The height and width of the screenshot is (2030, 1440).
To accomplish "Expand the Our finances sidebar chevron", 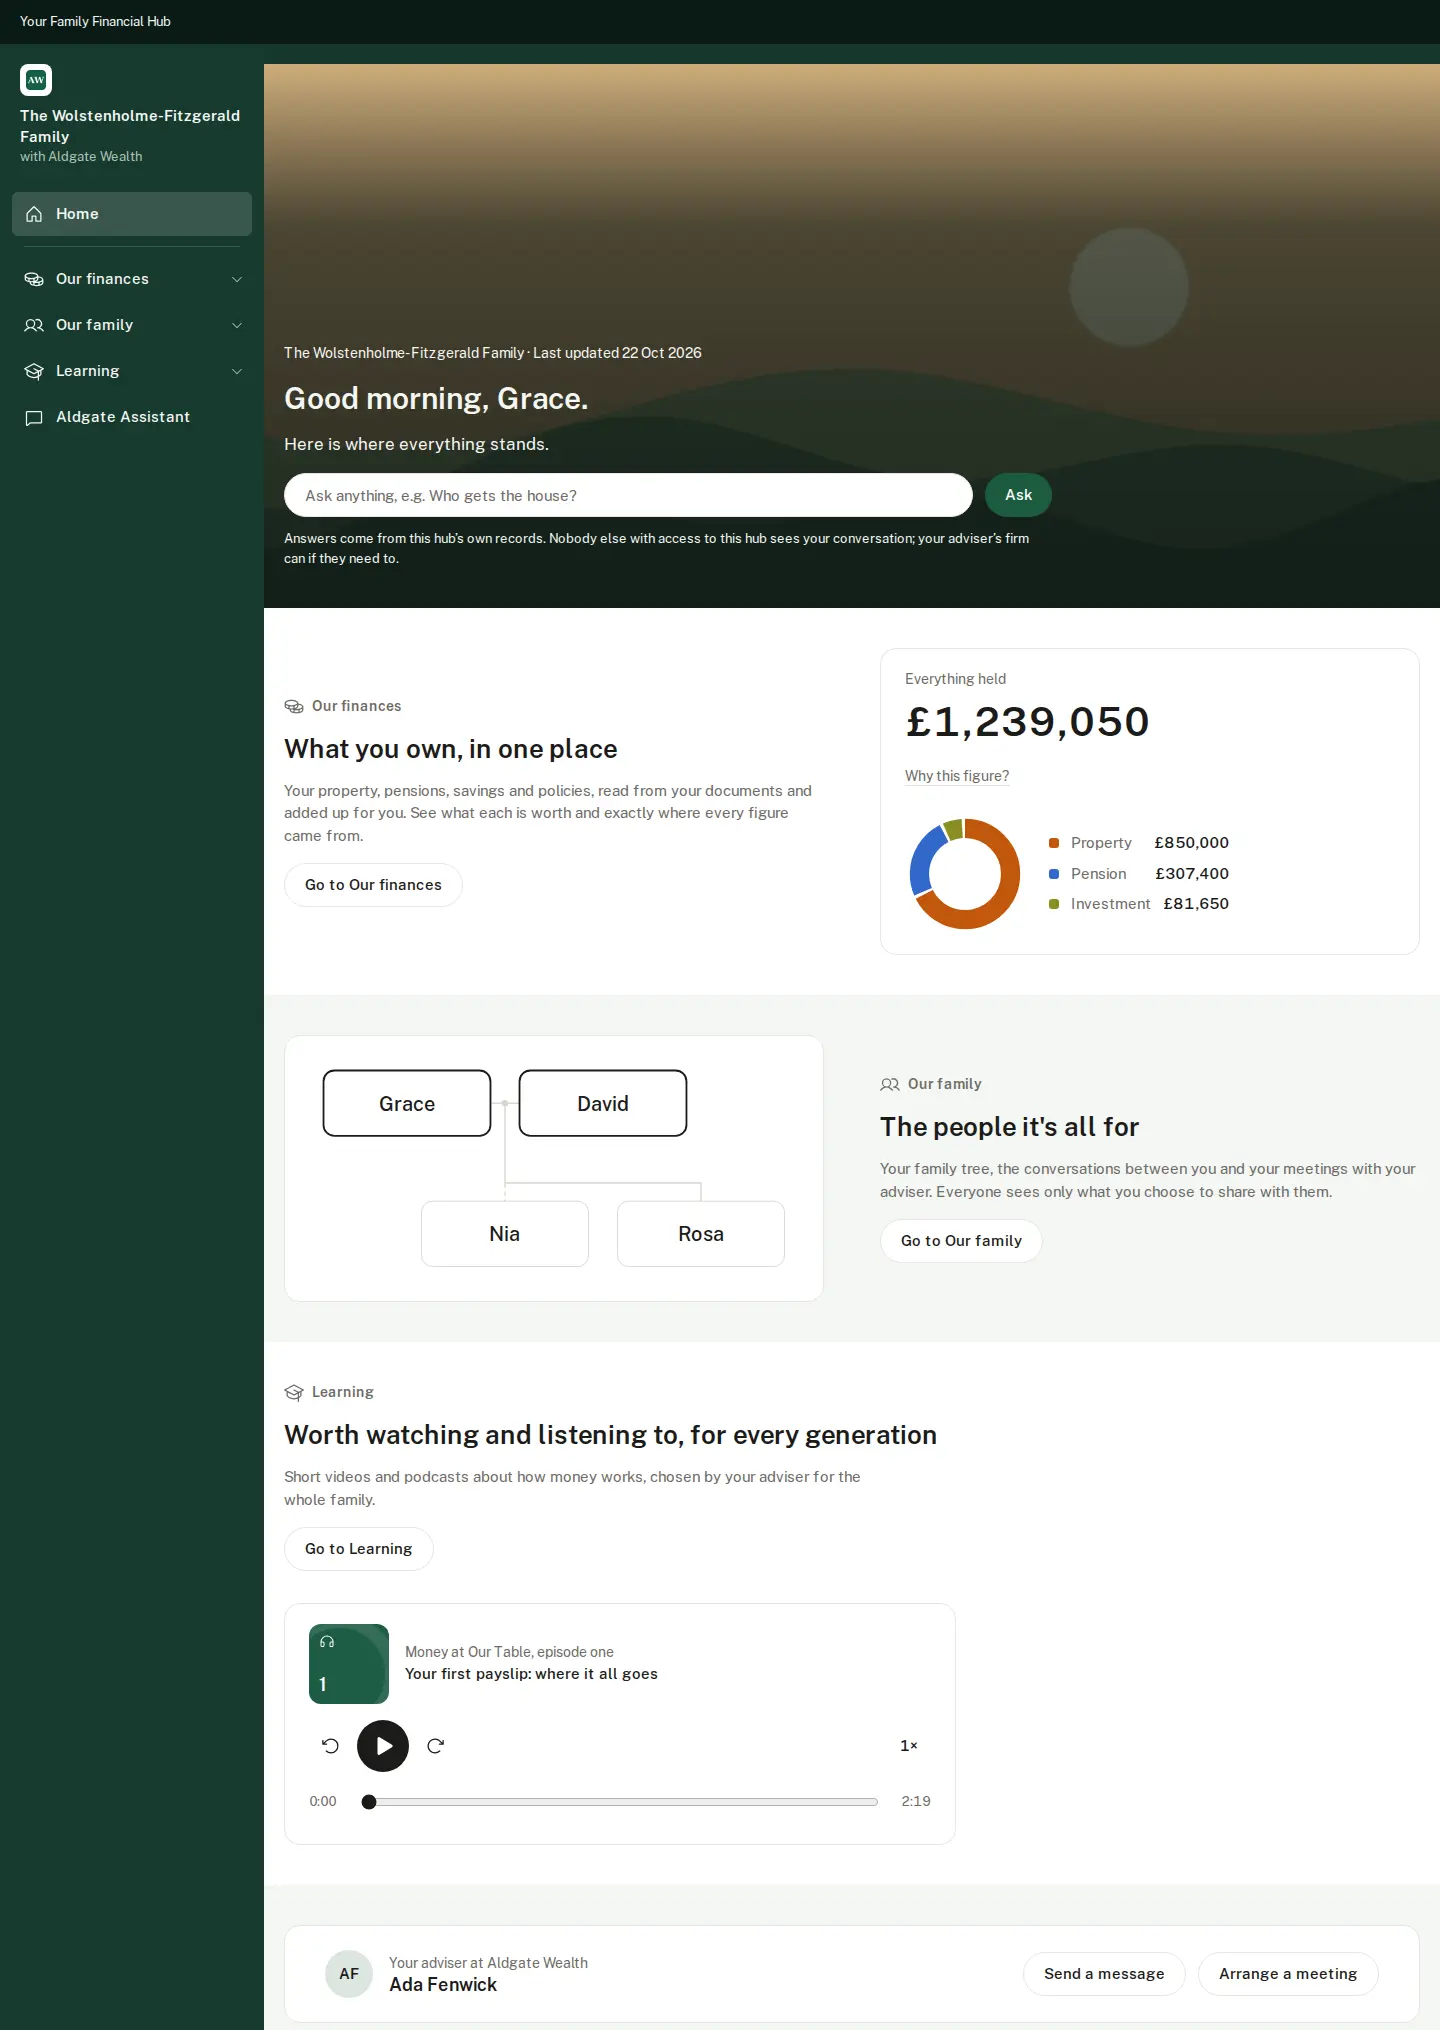I will [237, 279].
